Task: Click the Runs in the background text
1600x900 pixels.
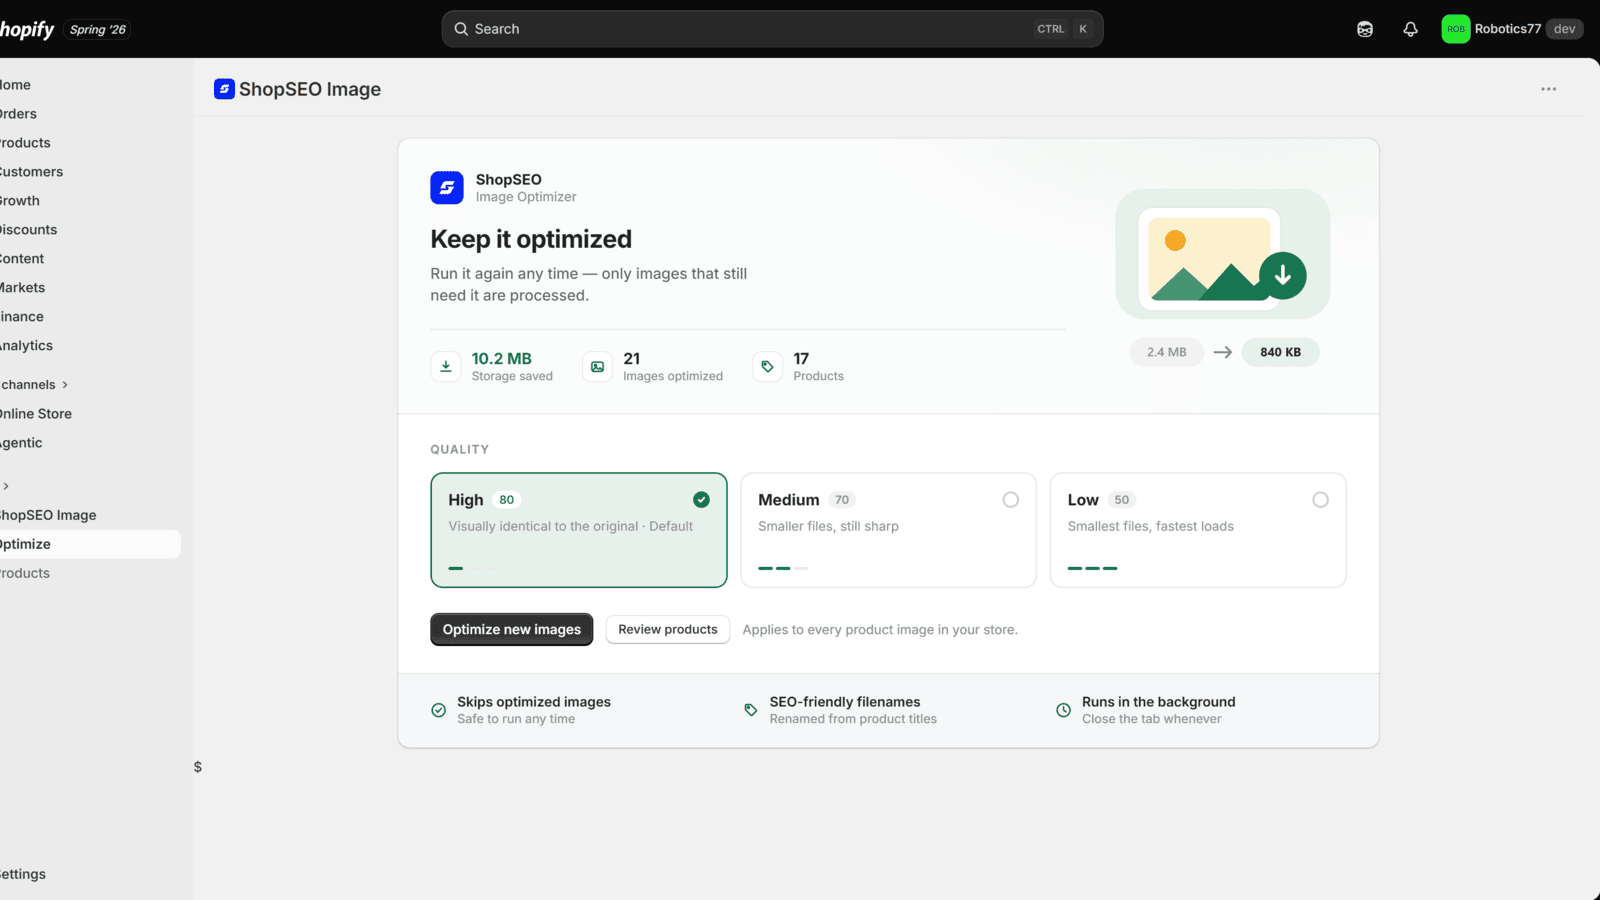Action: click(1159, 702)
